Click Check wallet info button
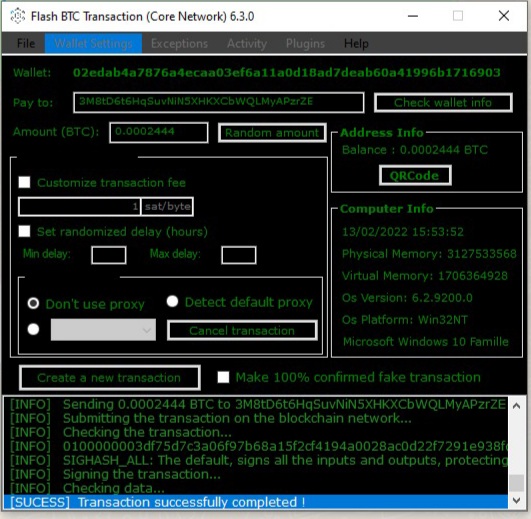This screenshot has width=531, height=519. point(443,103)
